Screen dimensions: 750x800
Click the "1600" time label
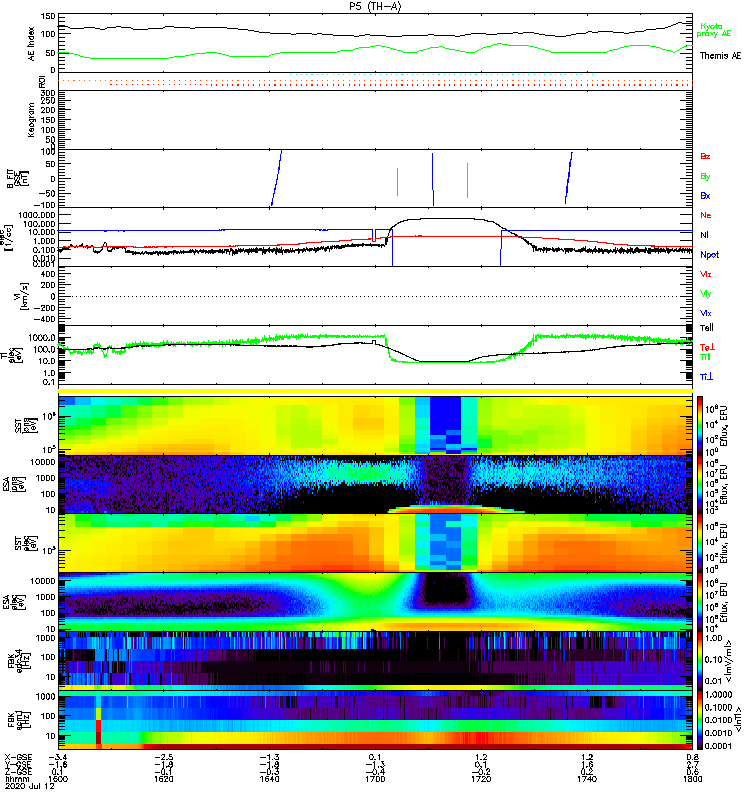58,779
